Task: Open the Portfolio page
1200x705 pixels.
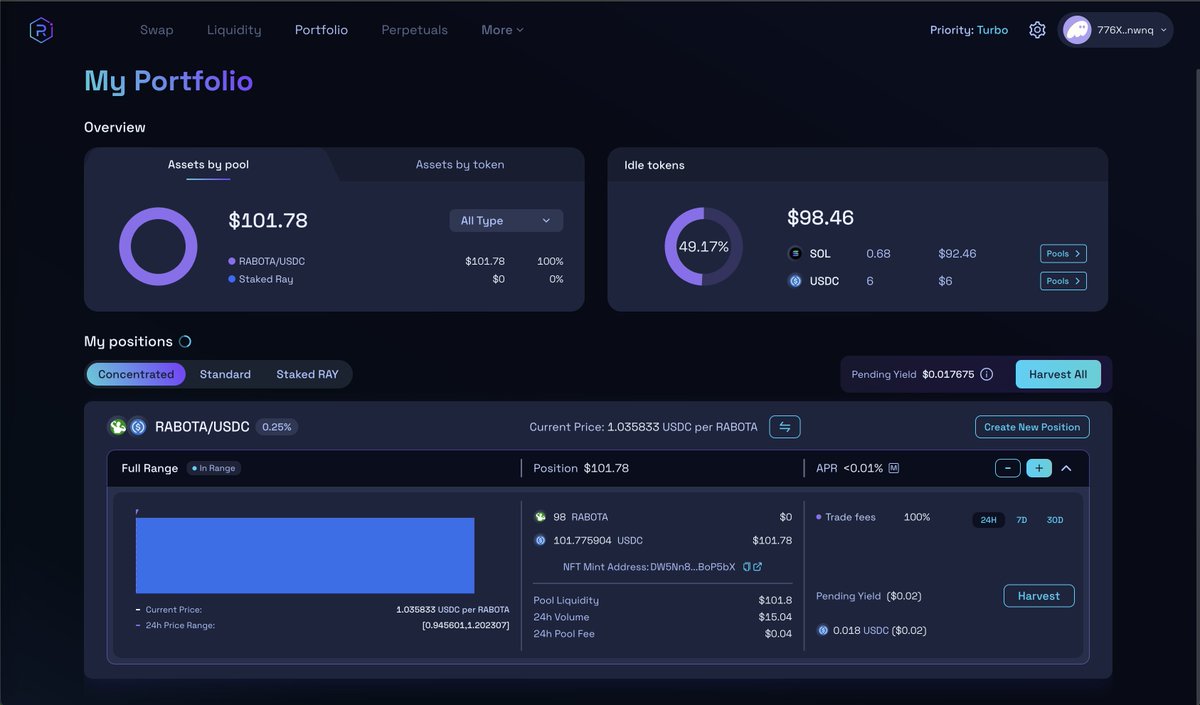Action: coord(321,30)
